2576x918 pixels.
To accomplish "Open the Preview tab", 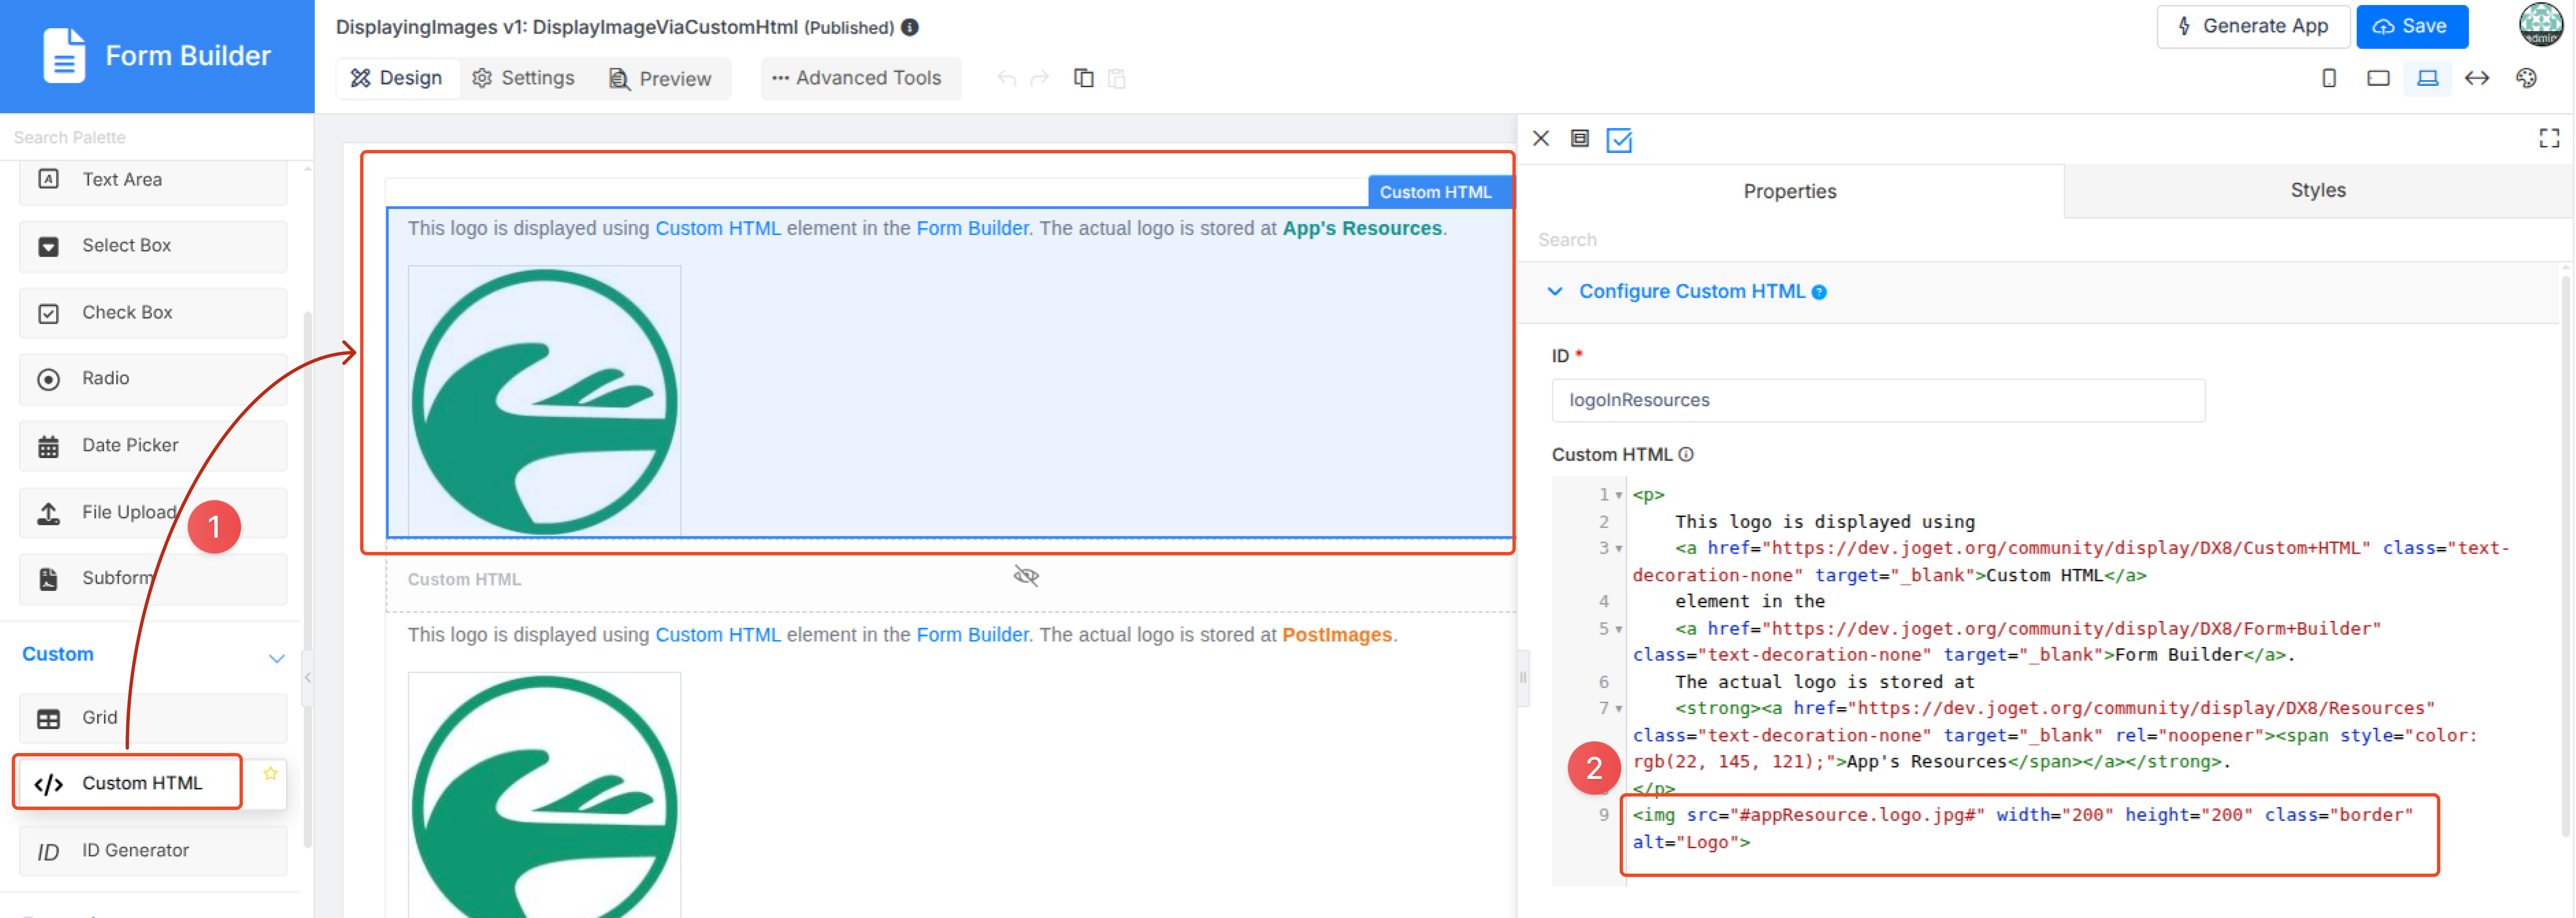I will click(661, 79).
